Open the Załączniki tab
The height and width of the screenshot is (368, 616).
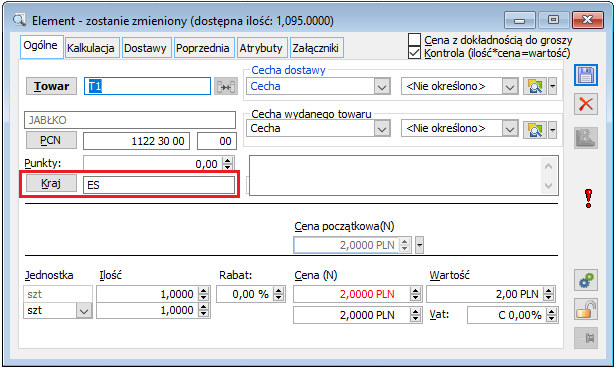click(316, 48)
